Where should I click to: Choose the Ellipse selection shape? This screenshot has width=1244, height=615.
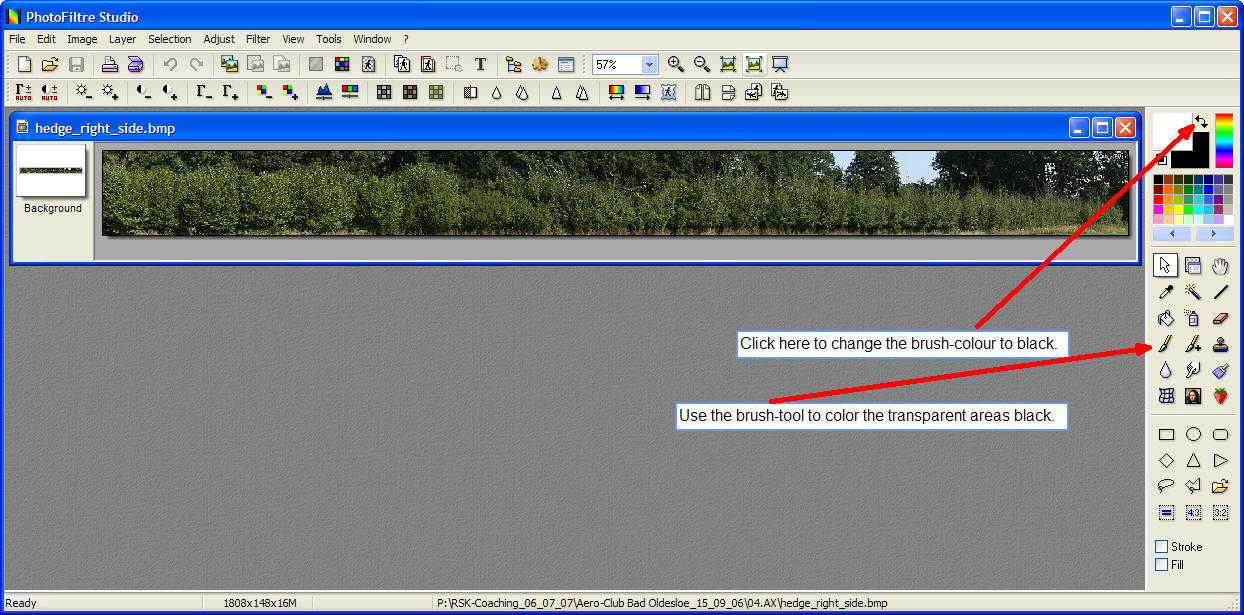[x=1193, y=434]
